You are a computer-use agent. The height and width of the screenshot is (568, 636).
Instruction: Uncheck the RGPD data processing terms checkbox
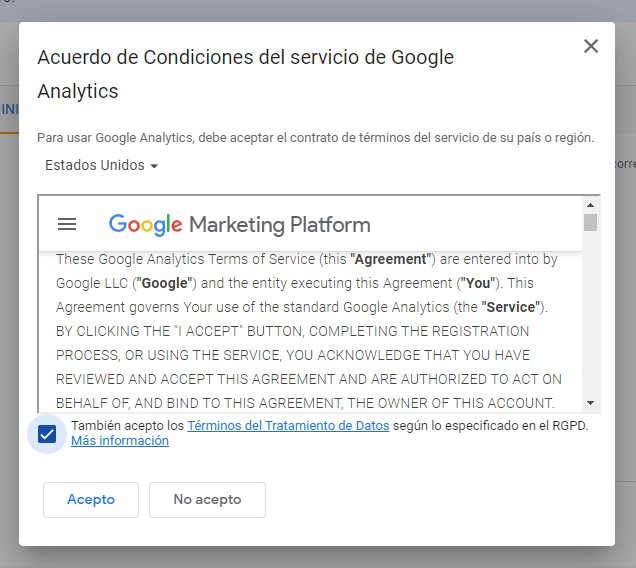pyautogui.click(x=47, y=434)
